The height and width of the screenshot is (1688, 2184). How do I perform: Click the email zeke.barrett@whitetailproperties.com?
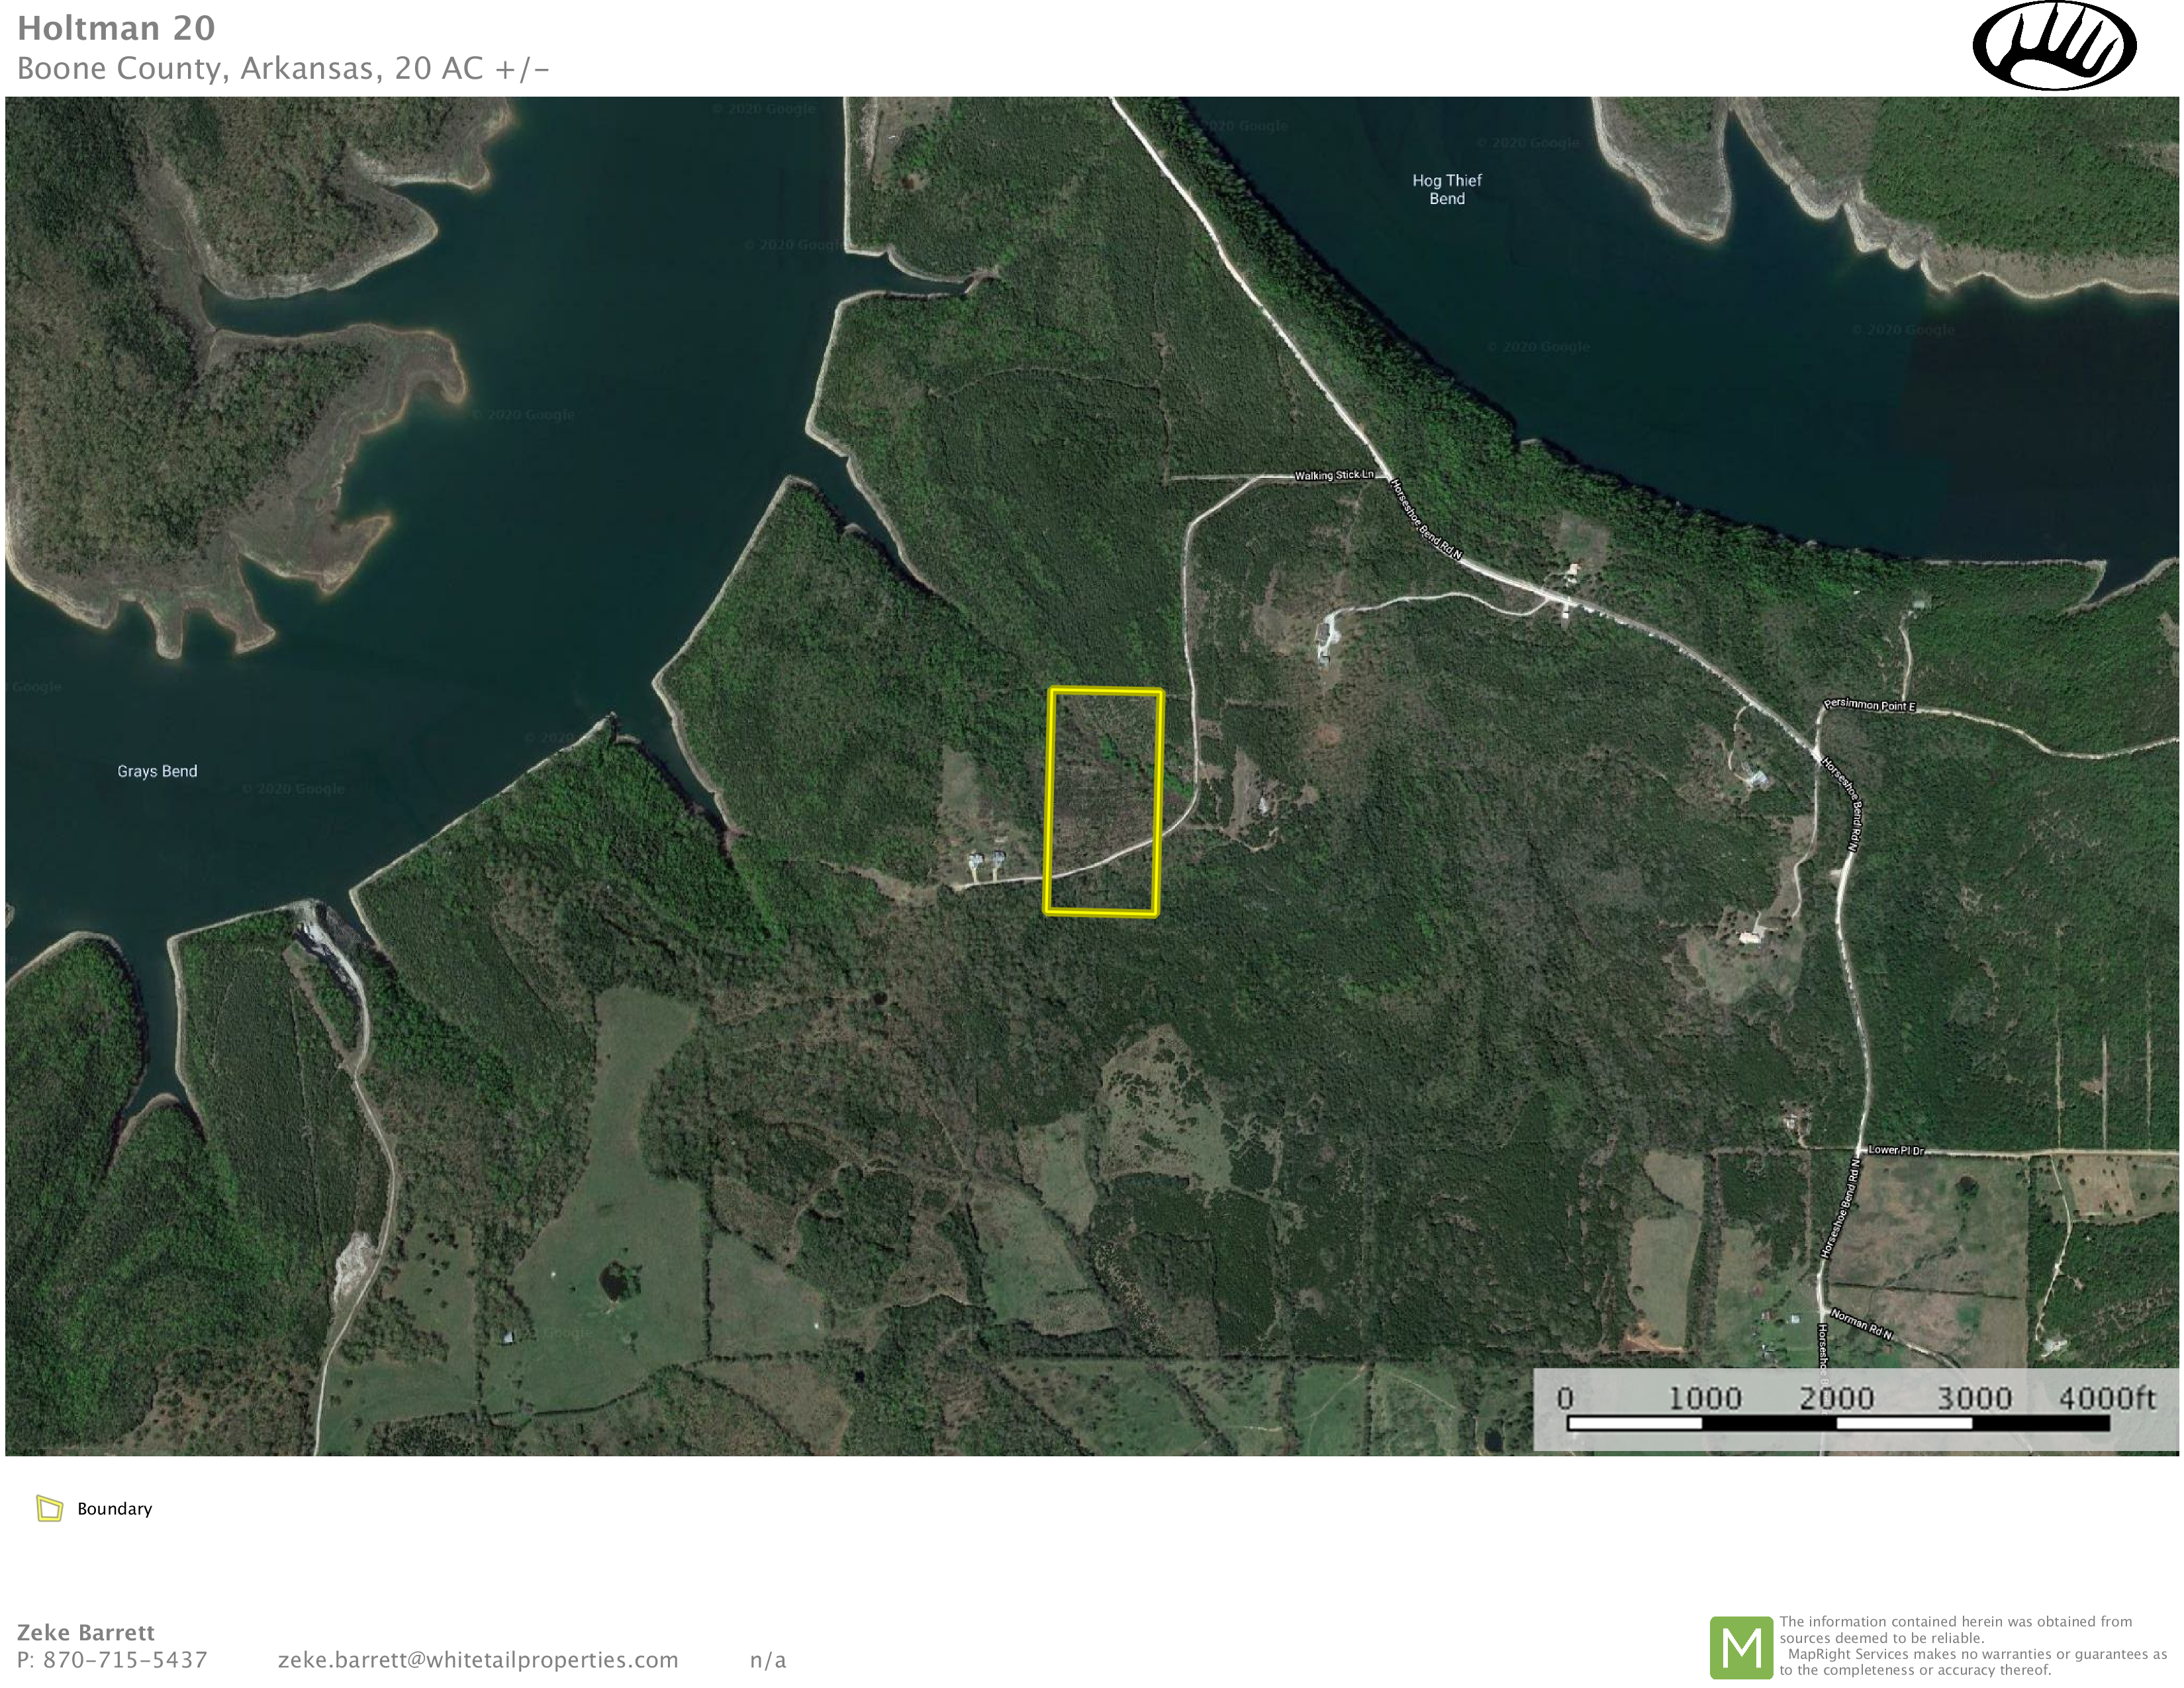click(x=478, y=1660)
